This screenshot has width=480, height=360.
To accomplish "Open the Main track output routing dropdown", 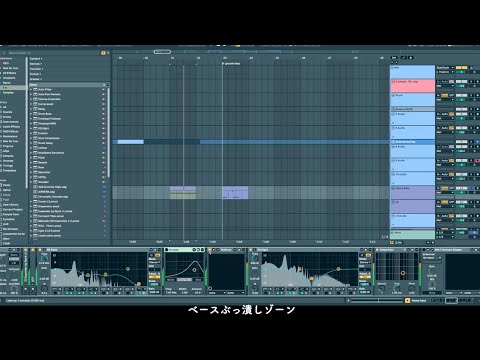I will point(445,237).
